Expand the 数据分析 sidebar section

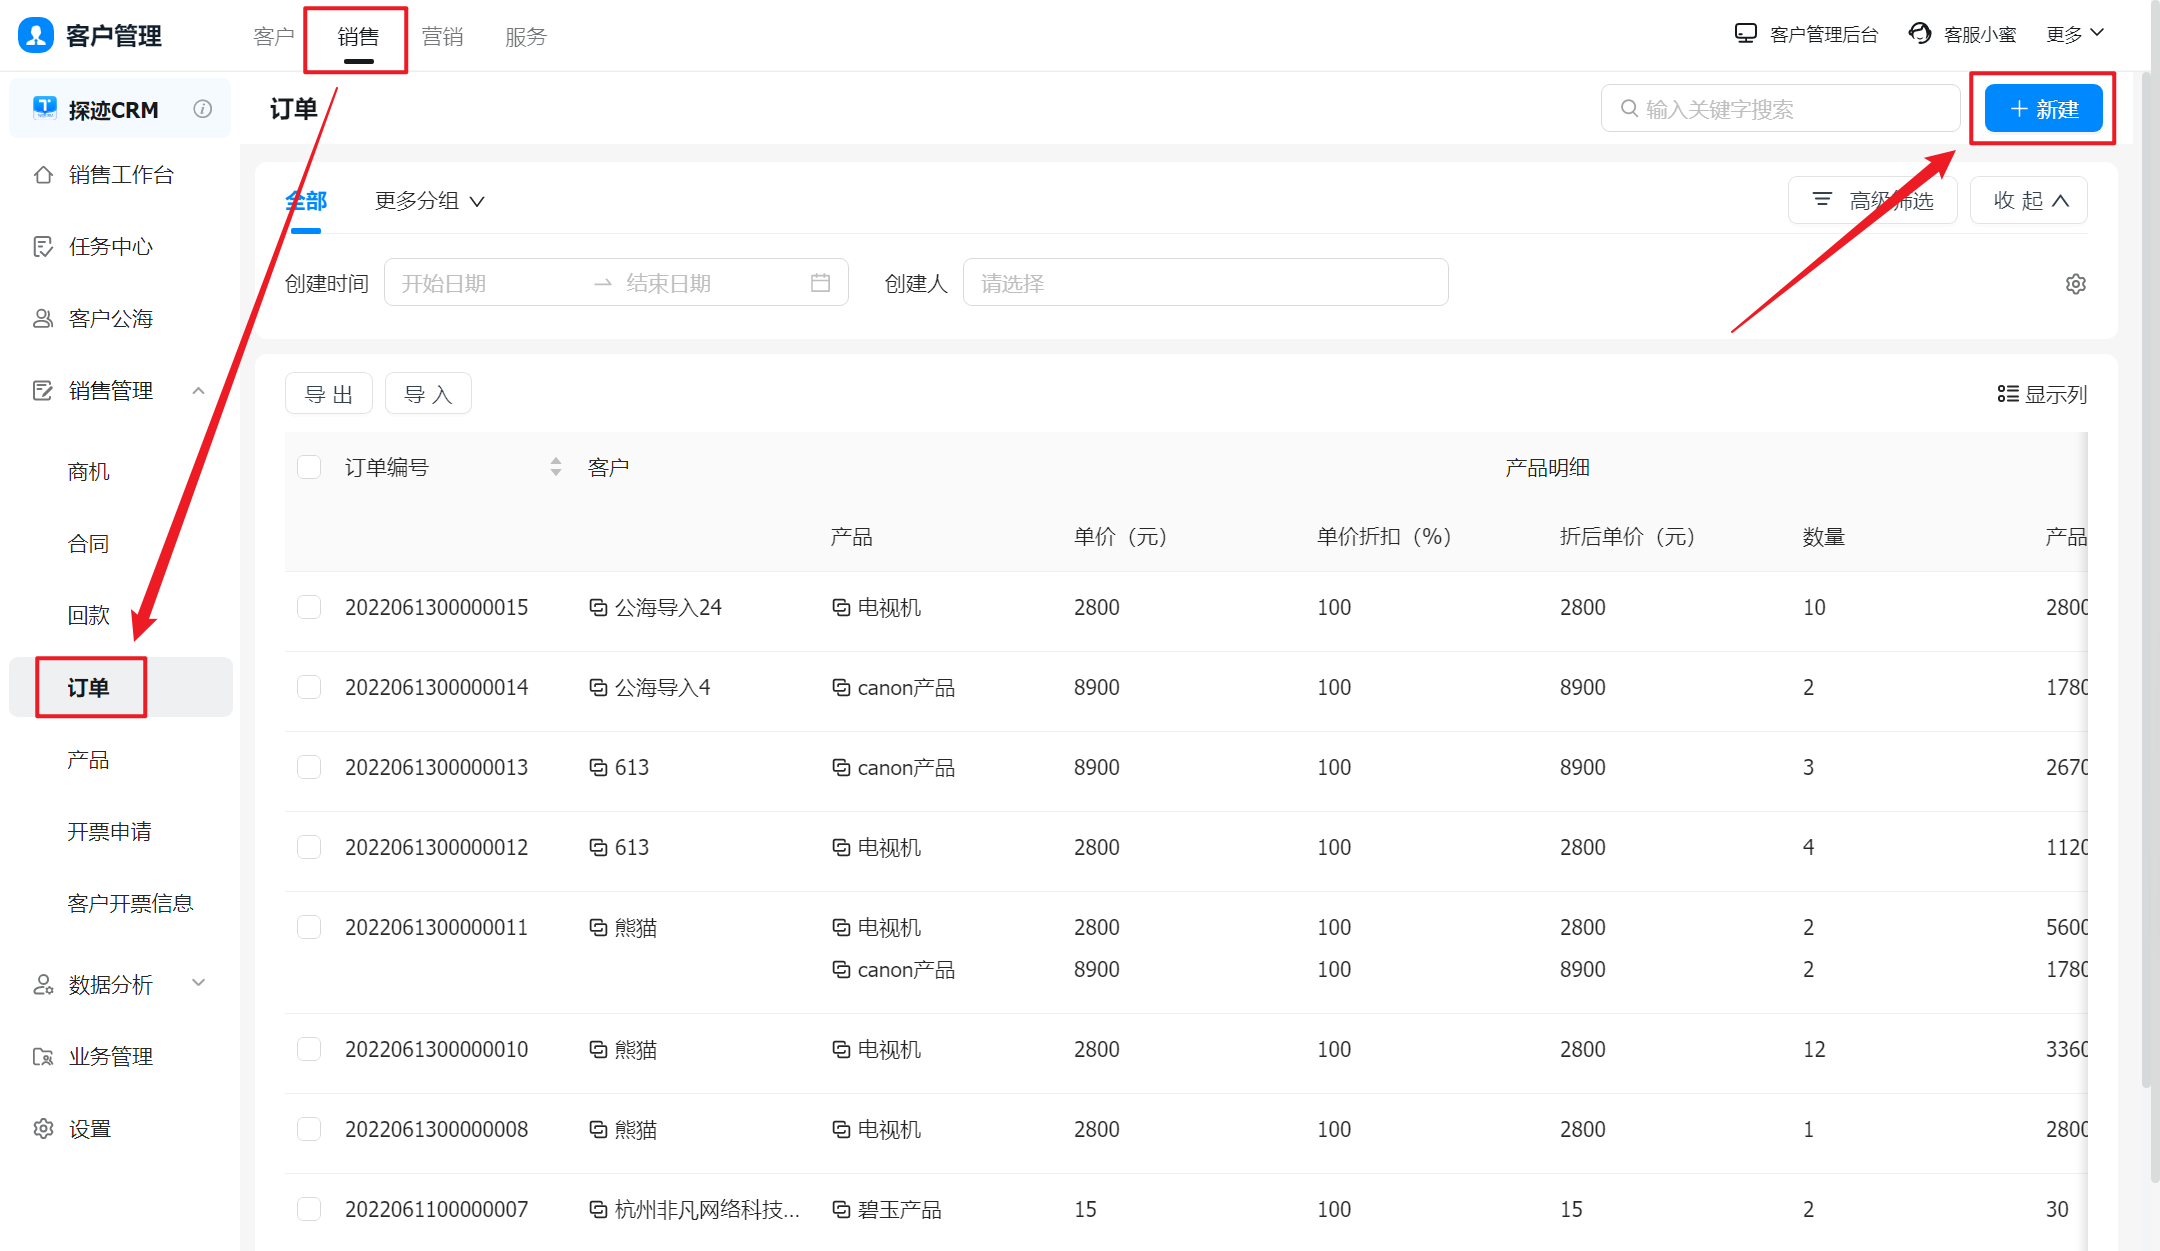pos(198,983)
